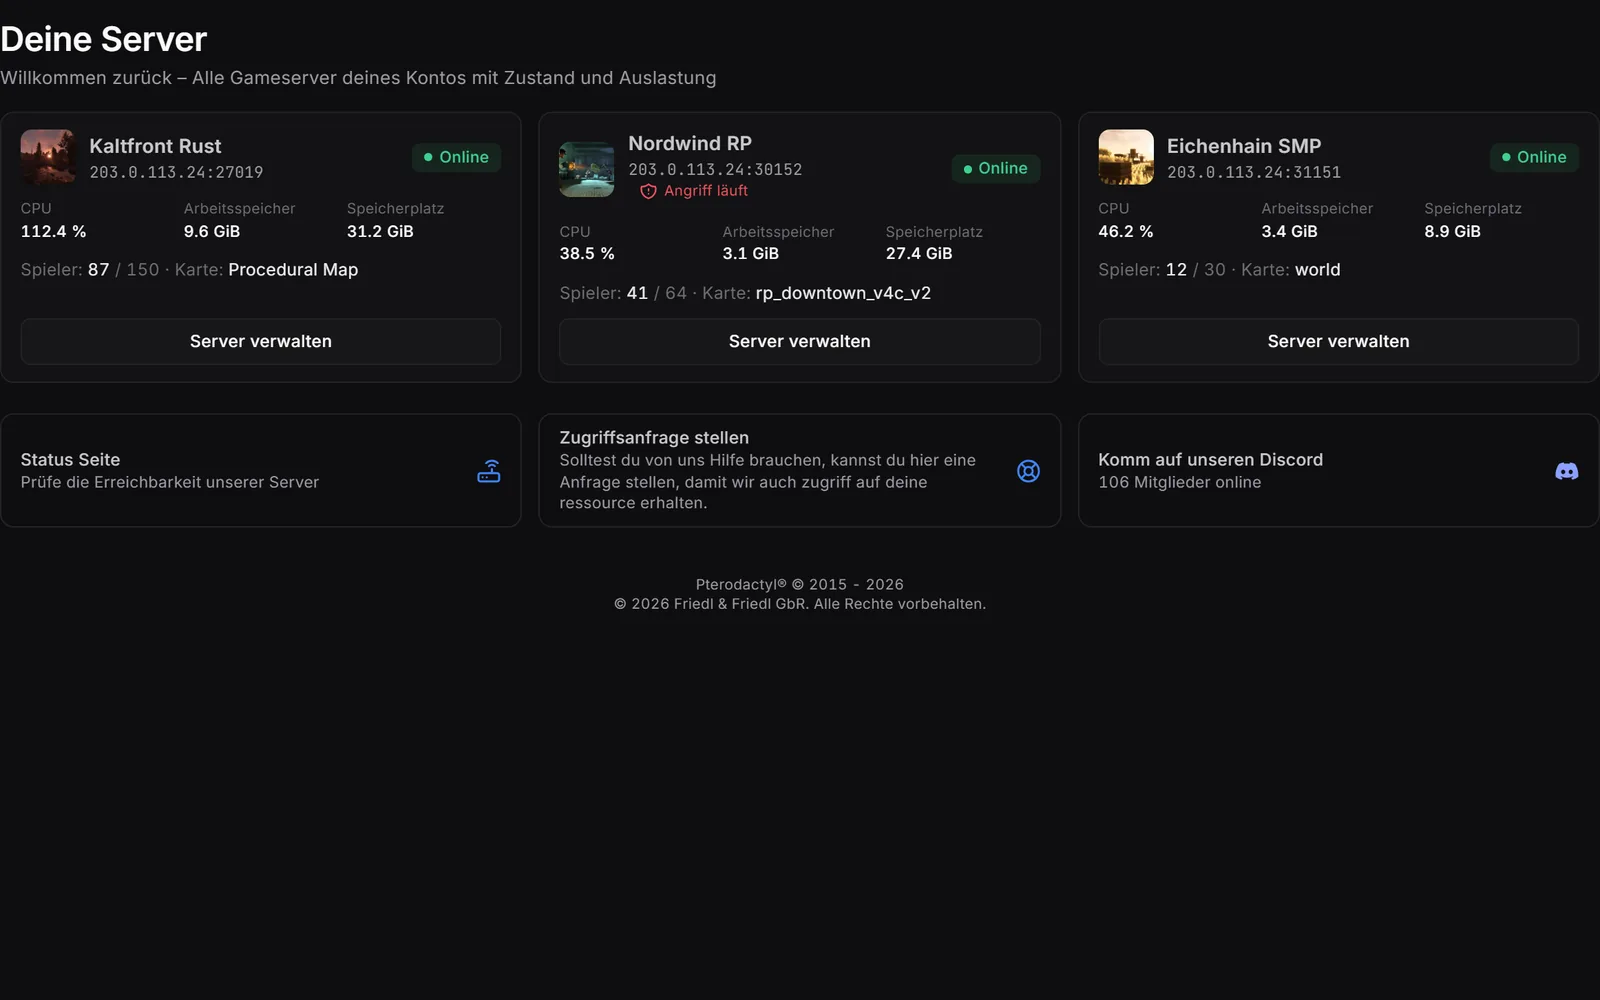The image size is (1600, 1000).
Task: Click the status page router icon
Action: click(489, 471)
